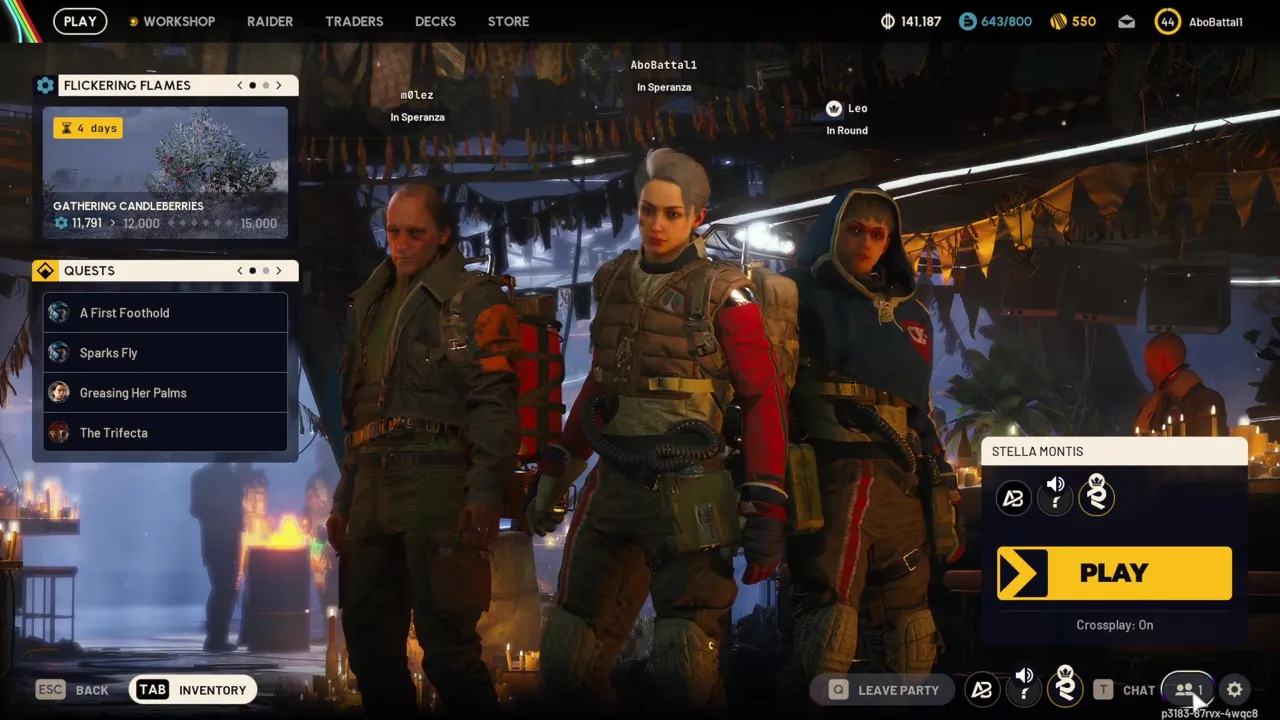Click the AB player avatar in bottom bar
The height and width of the screenshot is (720, 1280).
(982, 690)
